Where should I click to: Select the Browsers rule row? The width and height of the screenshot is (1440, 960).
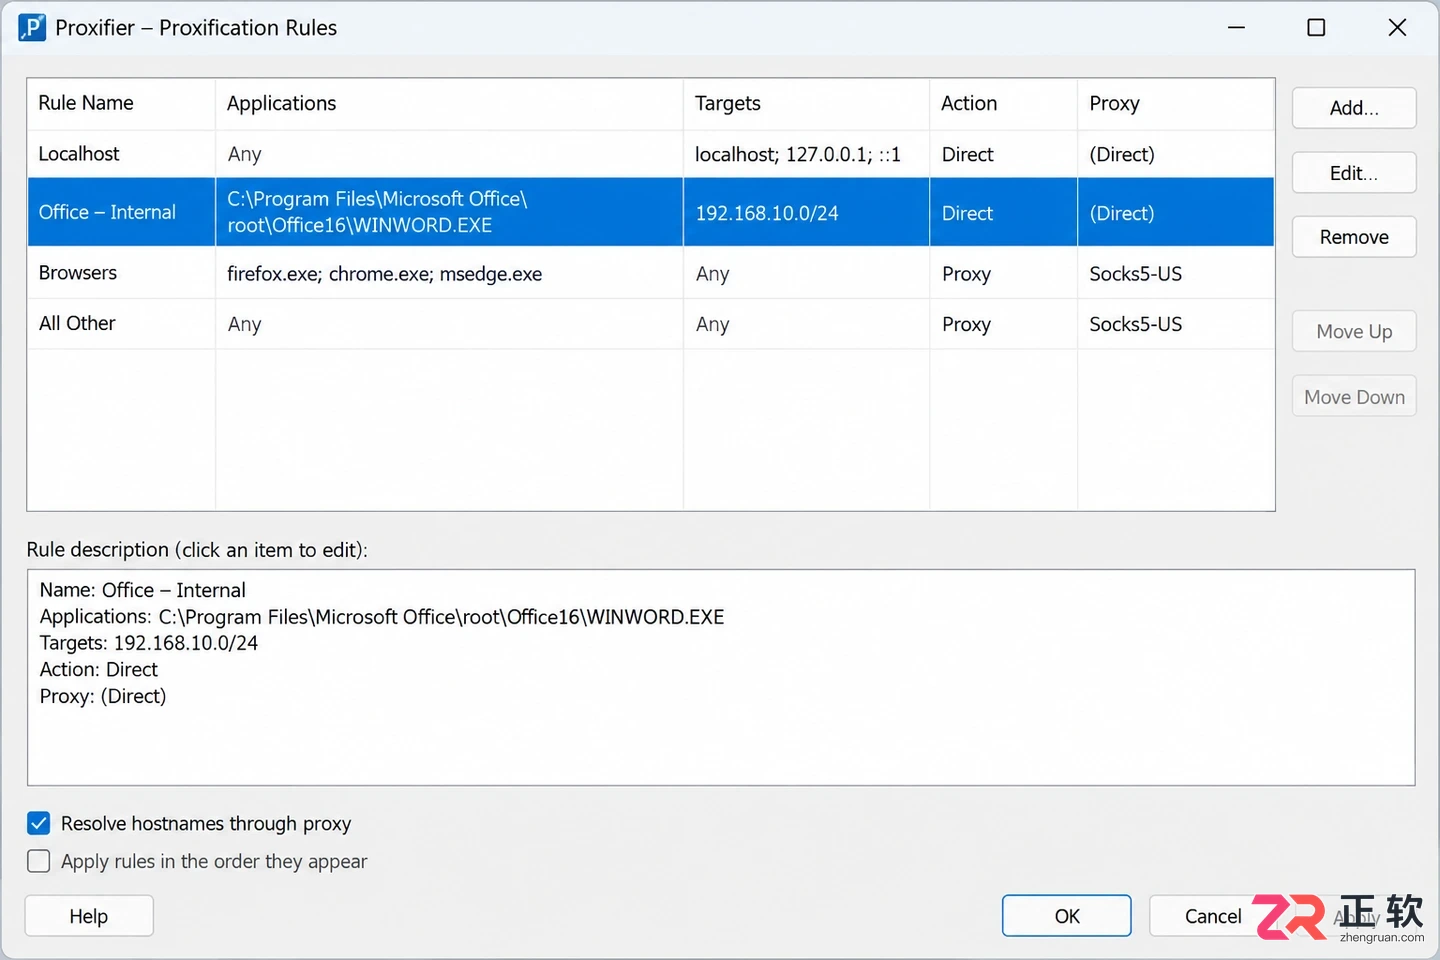pyautogui.click(x=651, y=273)
